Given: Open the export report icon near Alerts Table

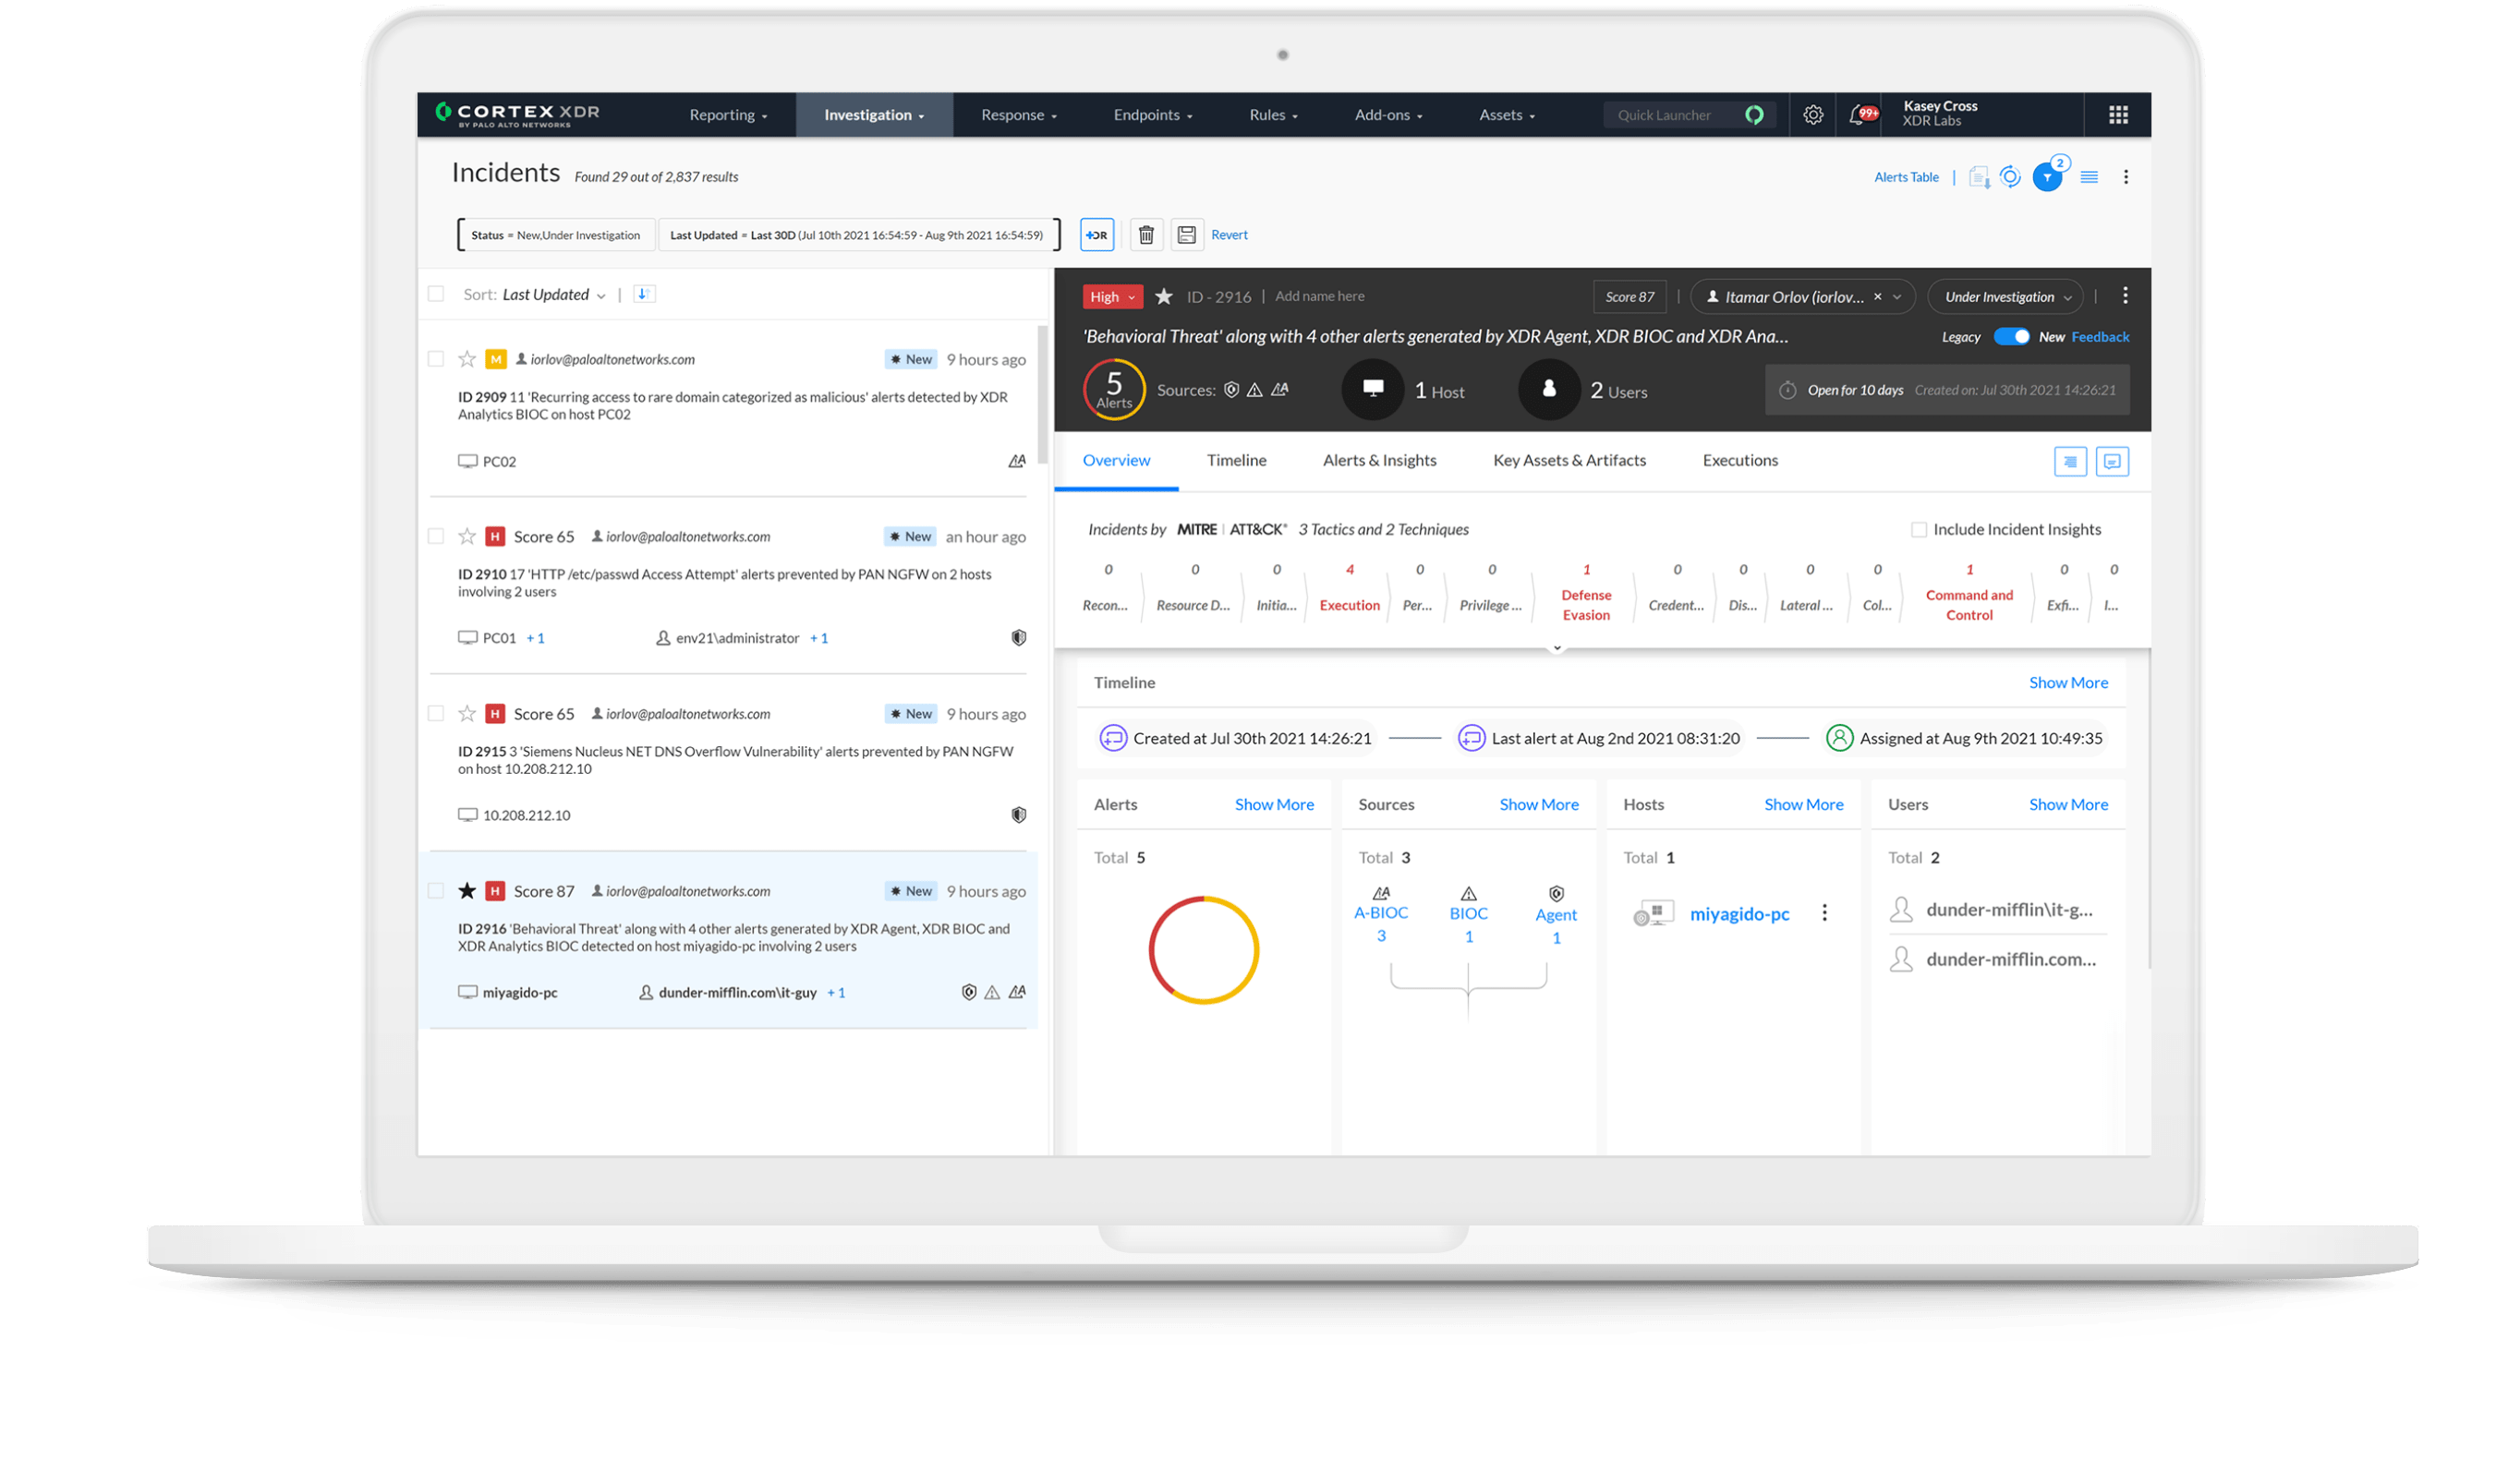Looking at the screenshot, I should click(x=1979, y=176).
